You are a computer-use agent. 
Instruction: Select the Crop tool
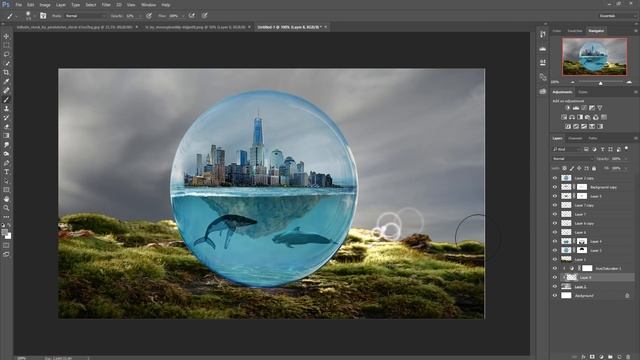(6, 72)
